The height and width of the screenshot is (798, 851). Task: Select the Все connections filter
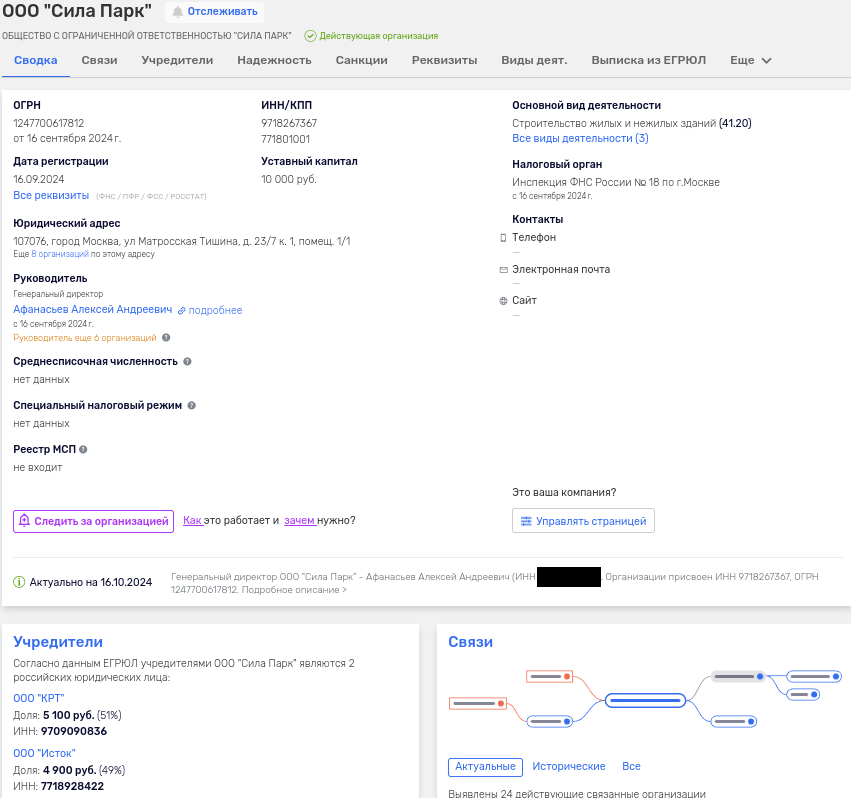tap(631, 767)
